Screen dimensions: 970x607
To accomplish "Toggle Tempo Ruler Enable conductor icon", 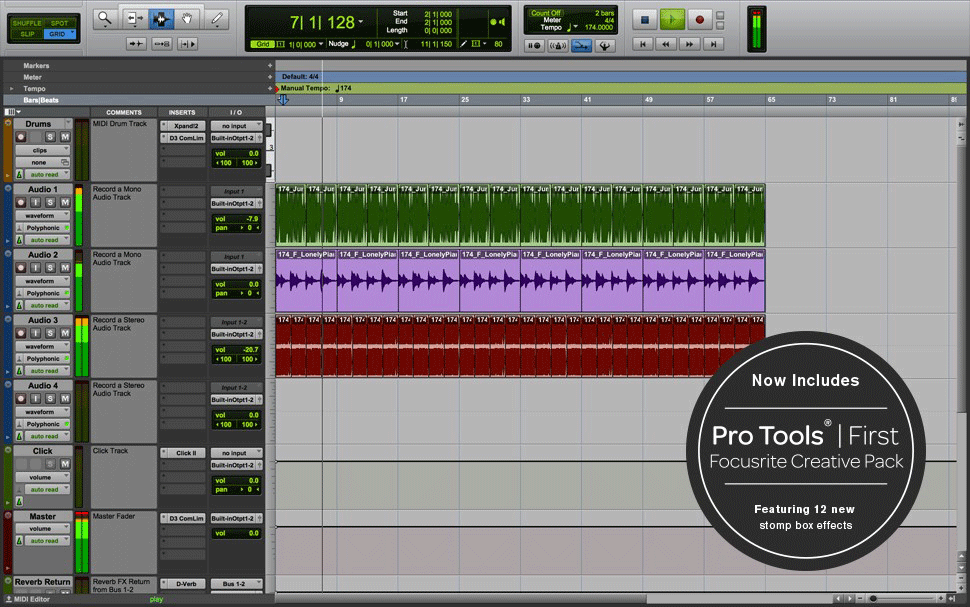I will 604,45.
